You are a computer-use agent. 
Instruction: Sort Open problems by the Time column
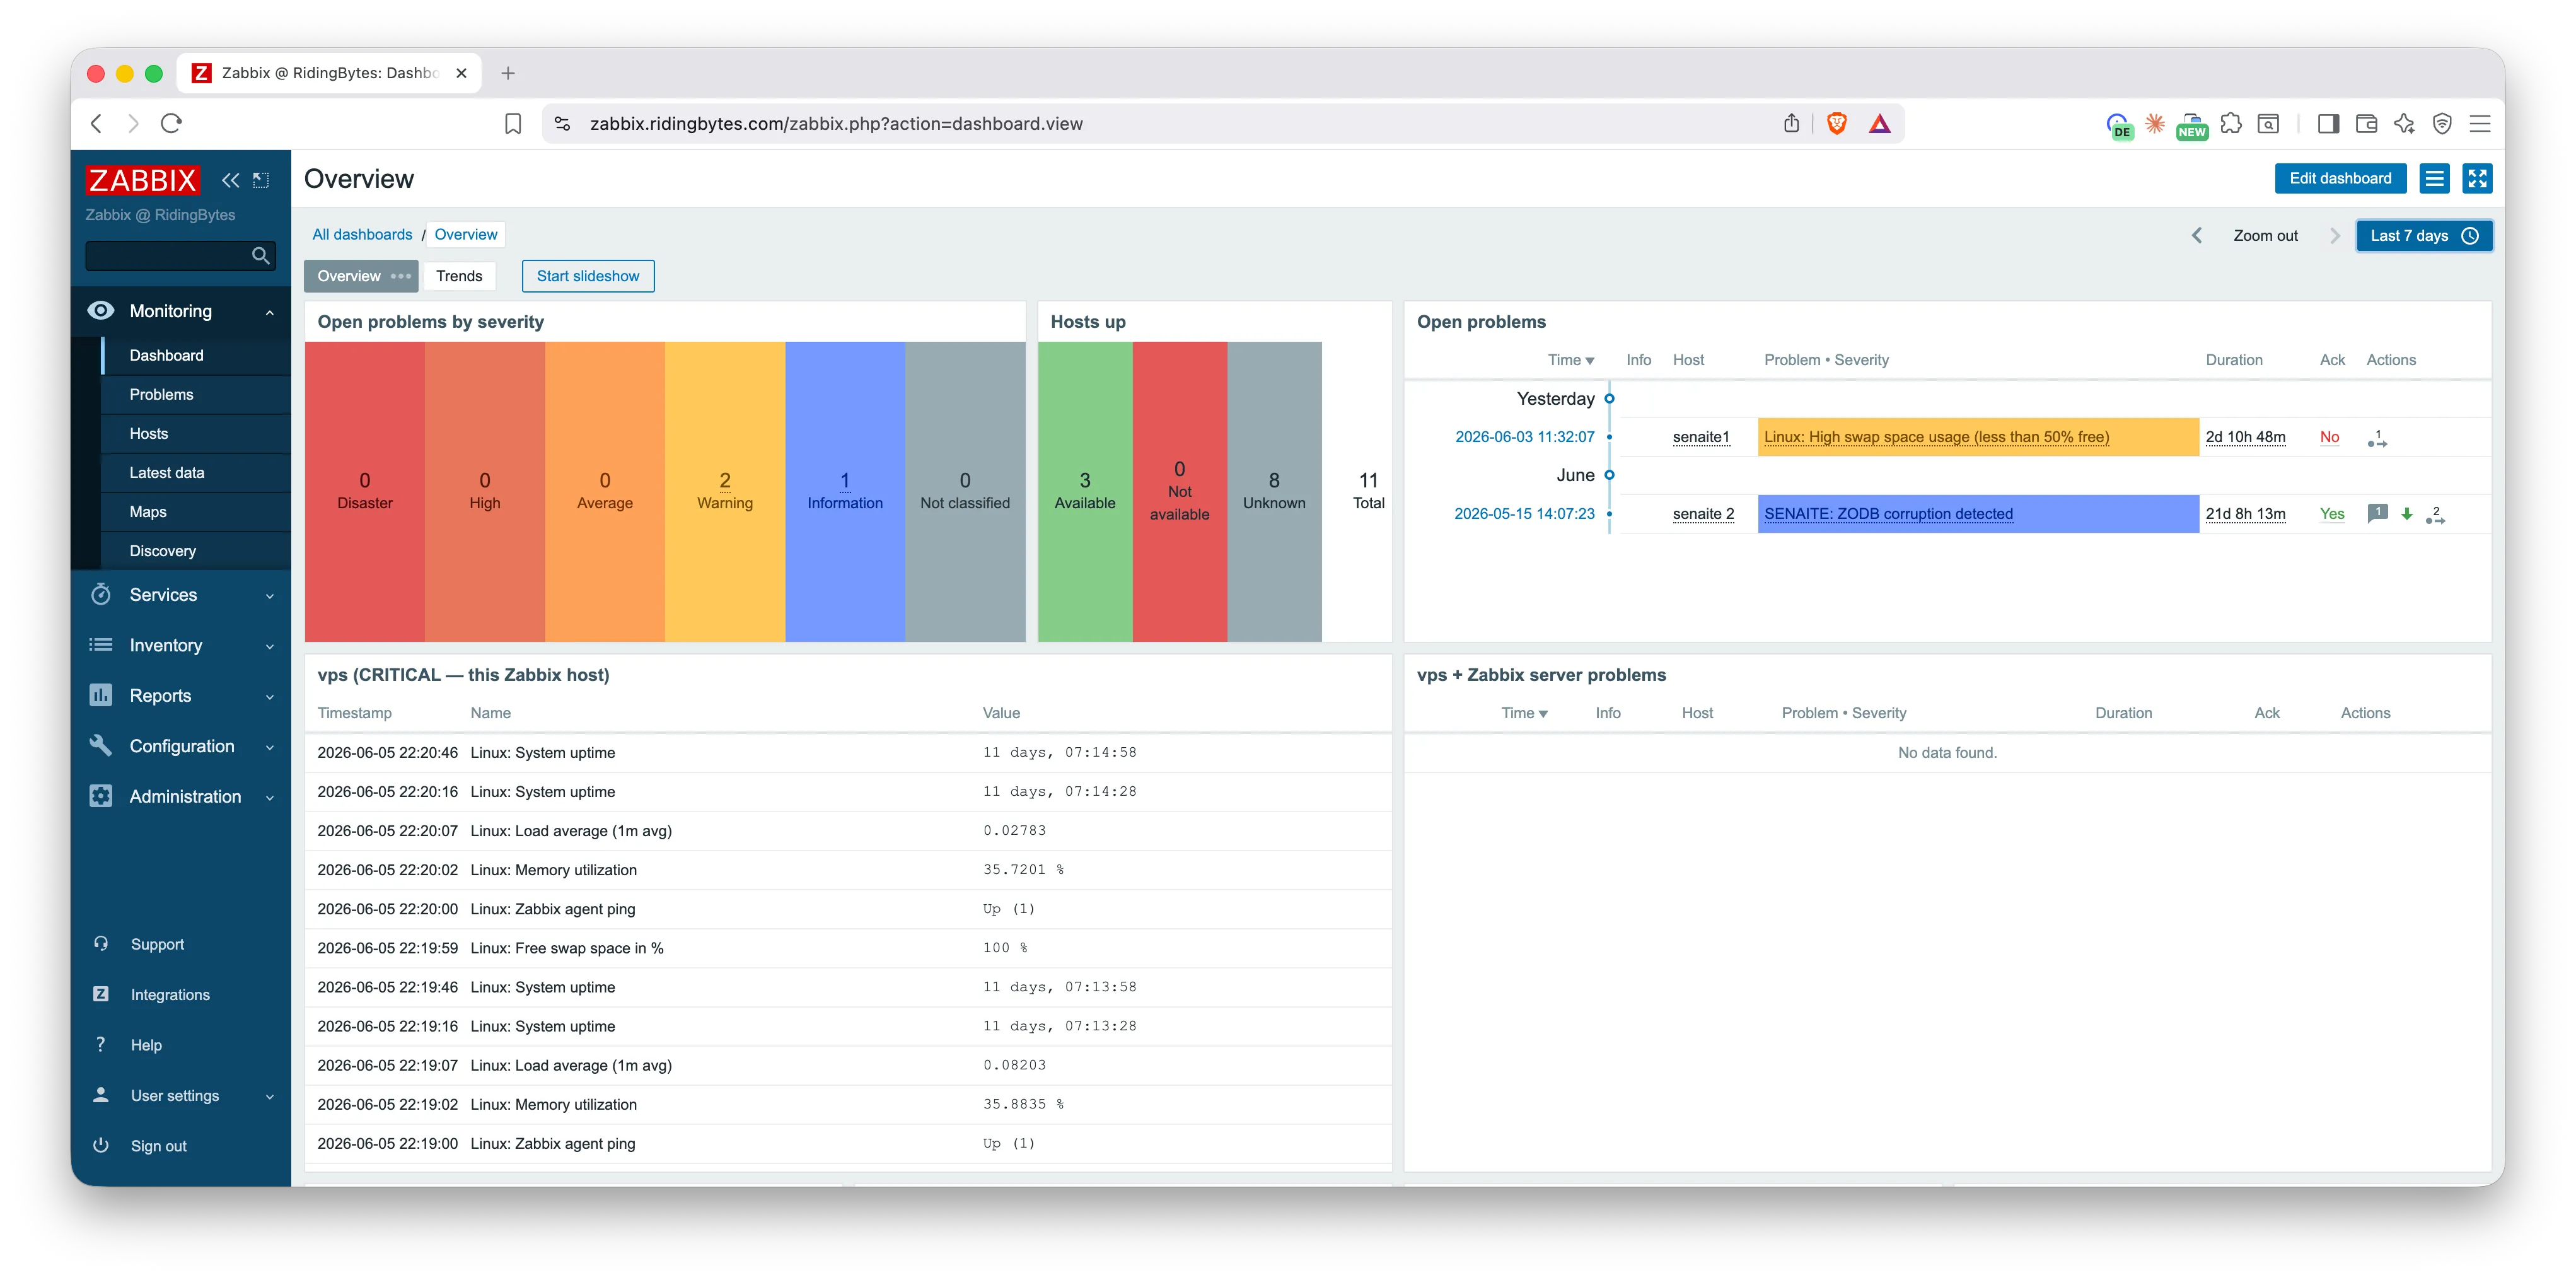coord(1570,360)
